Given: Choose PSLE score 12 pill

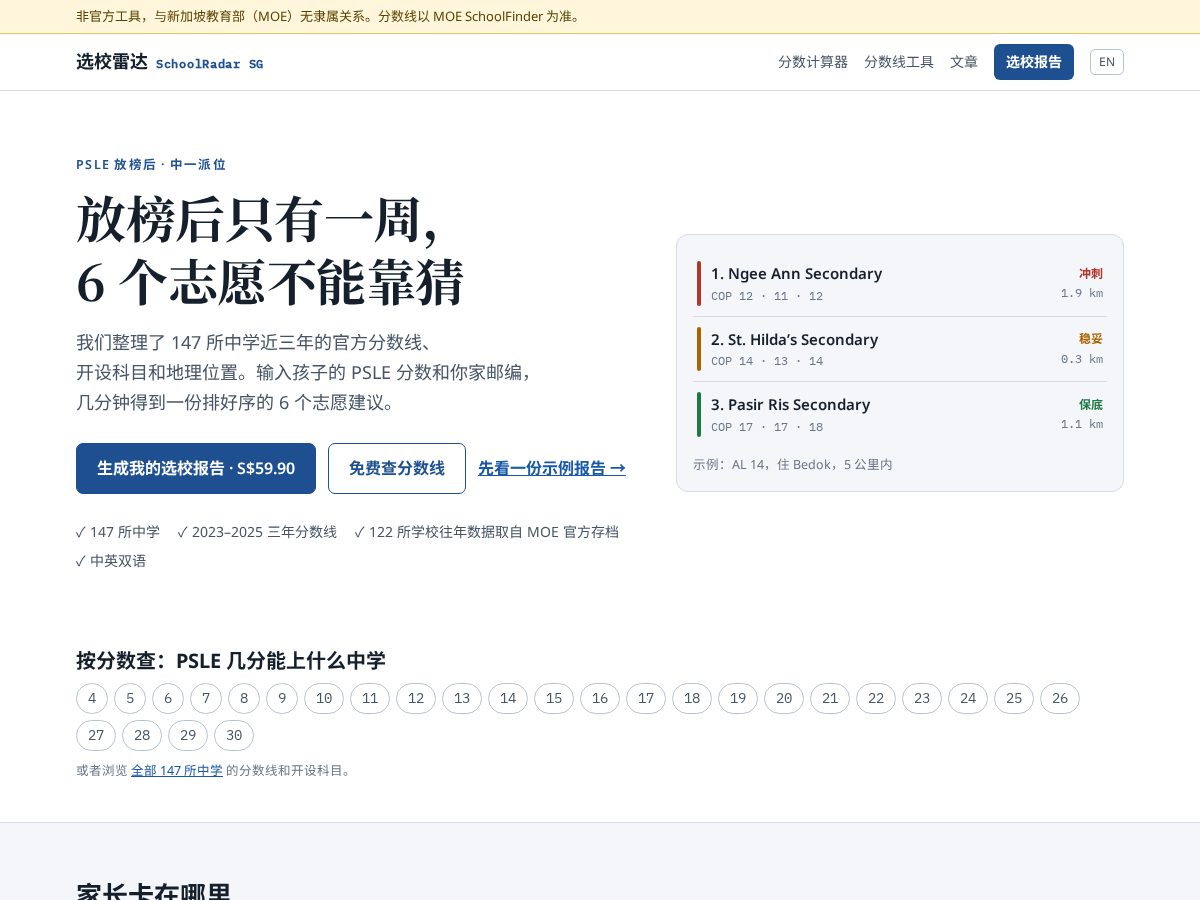Looking at the screenshot, I should pyautogui.click(x=416, y=698).
